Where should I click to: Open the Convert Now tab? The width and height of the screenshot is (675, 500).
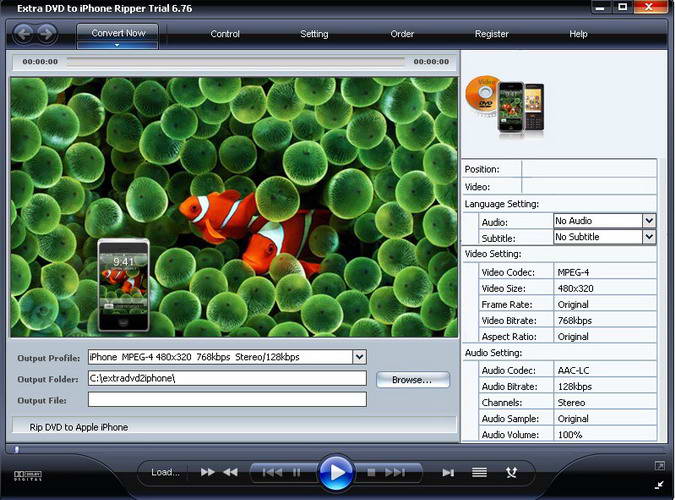[x=118, y=36]
